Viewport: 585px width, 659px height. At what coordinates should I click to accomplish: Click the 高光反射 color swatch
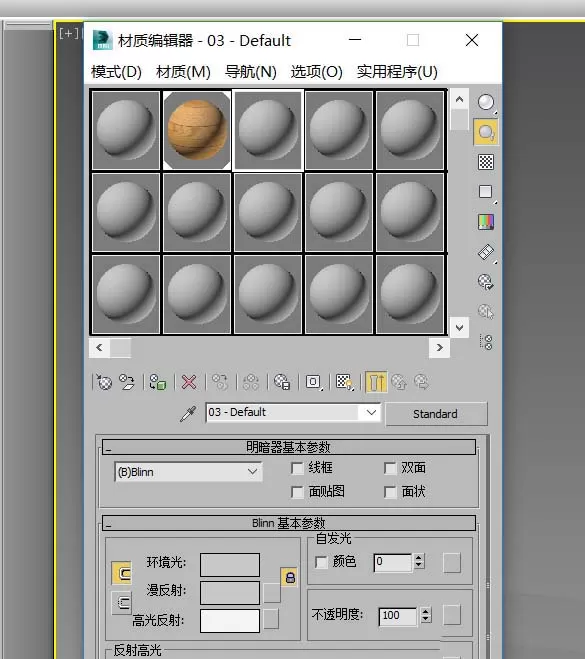[230, 621]
